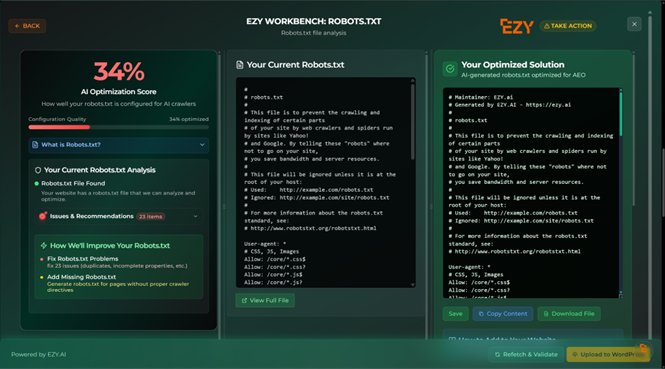The image size is (665, 369).
Task: Click Refetch & Validate button
Action: [526, 355]
